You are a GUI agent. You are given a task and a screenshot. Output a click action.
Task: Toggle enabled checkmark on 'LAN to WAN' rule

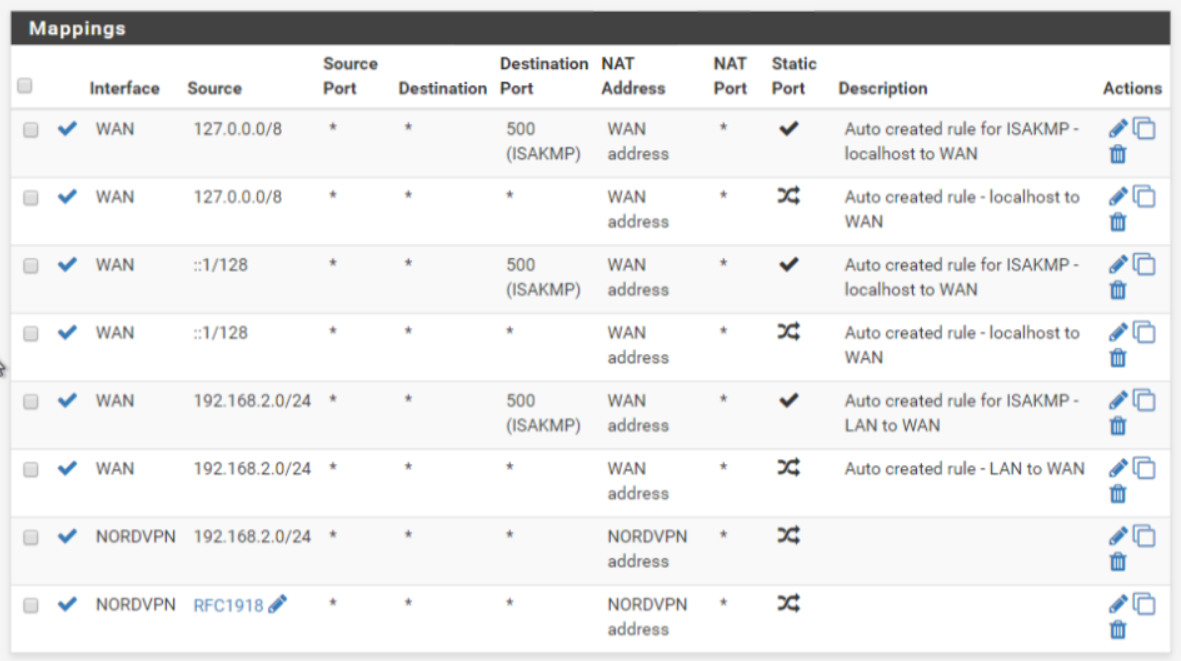coord(67,468)
